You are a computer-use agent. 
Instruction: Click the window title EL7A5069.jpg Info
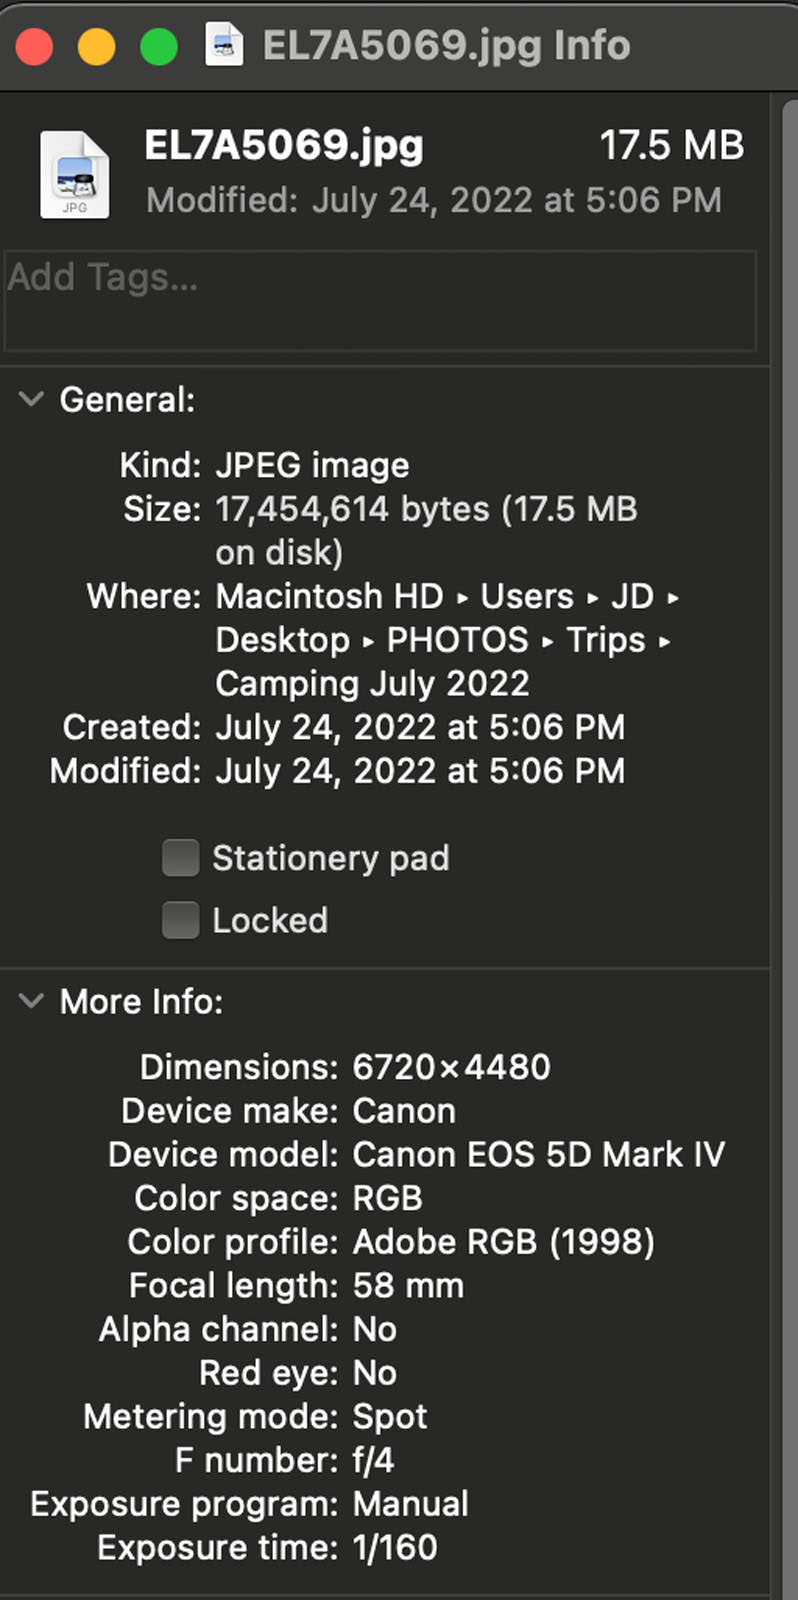[446, 45]
